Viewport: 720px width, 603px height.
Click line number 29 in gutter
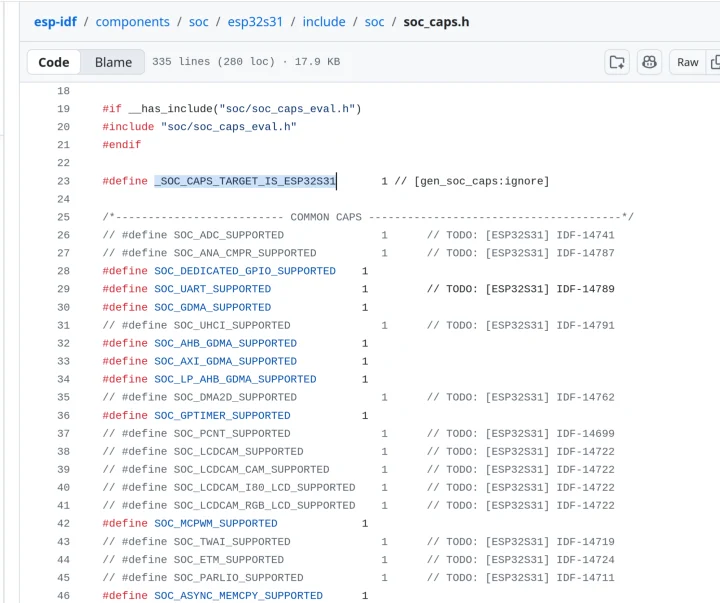pyautogui.click(x=63, y=289)
